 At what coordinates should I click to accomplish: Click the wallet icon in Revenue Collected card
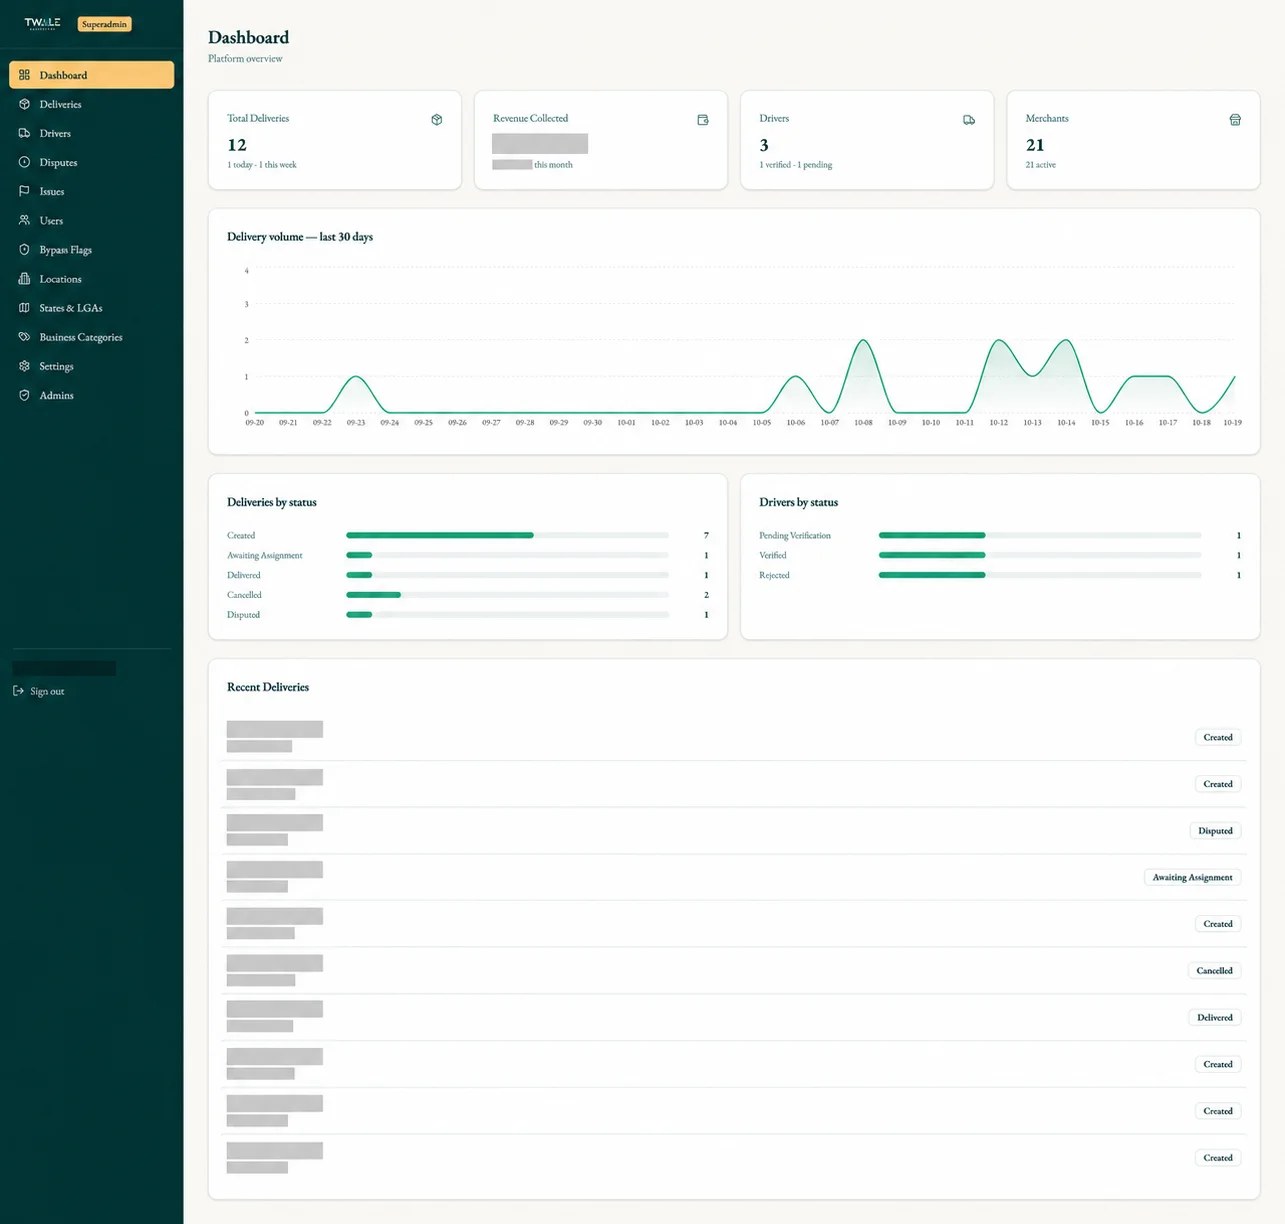[x=703, y=120]
